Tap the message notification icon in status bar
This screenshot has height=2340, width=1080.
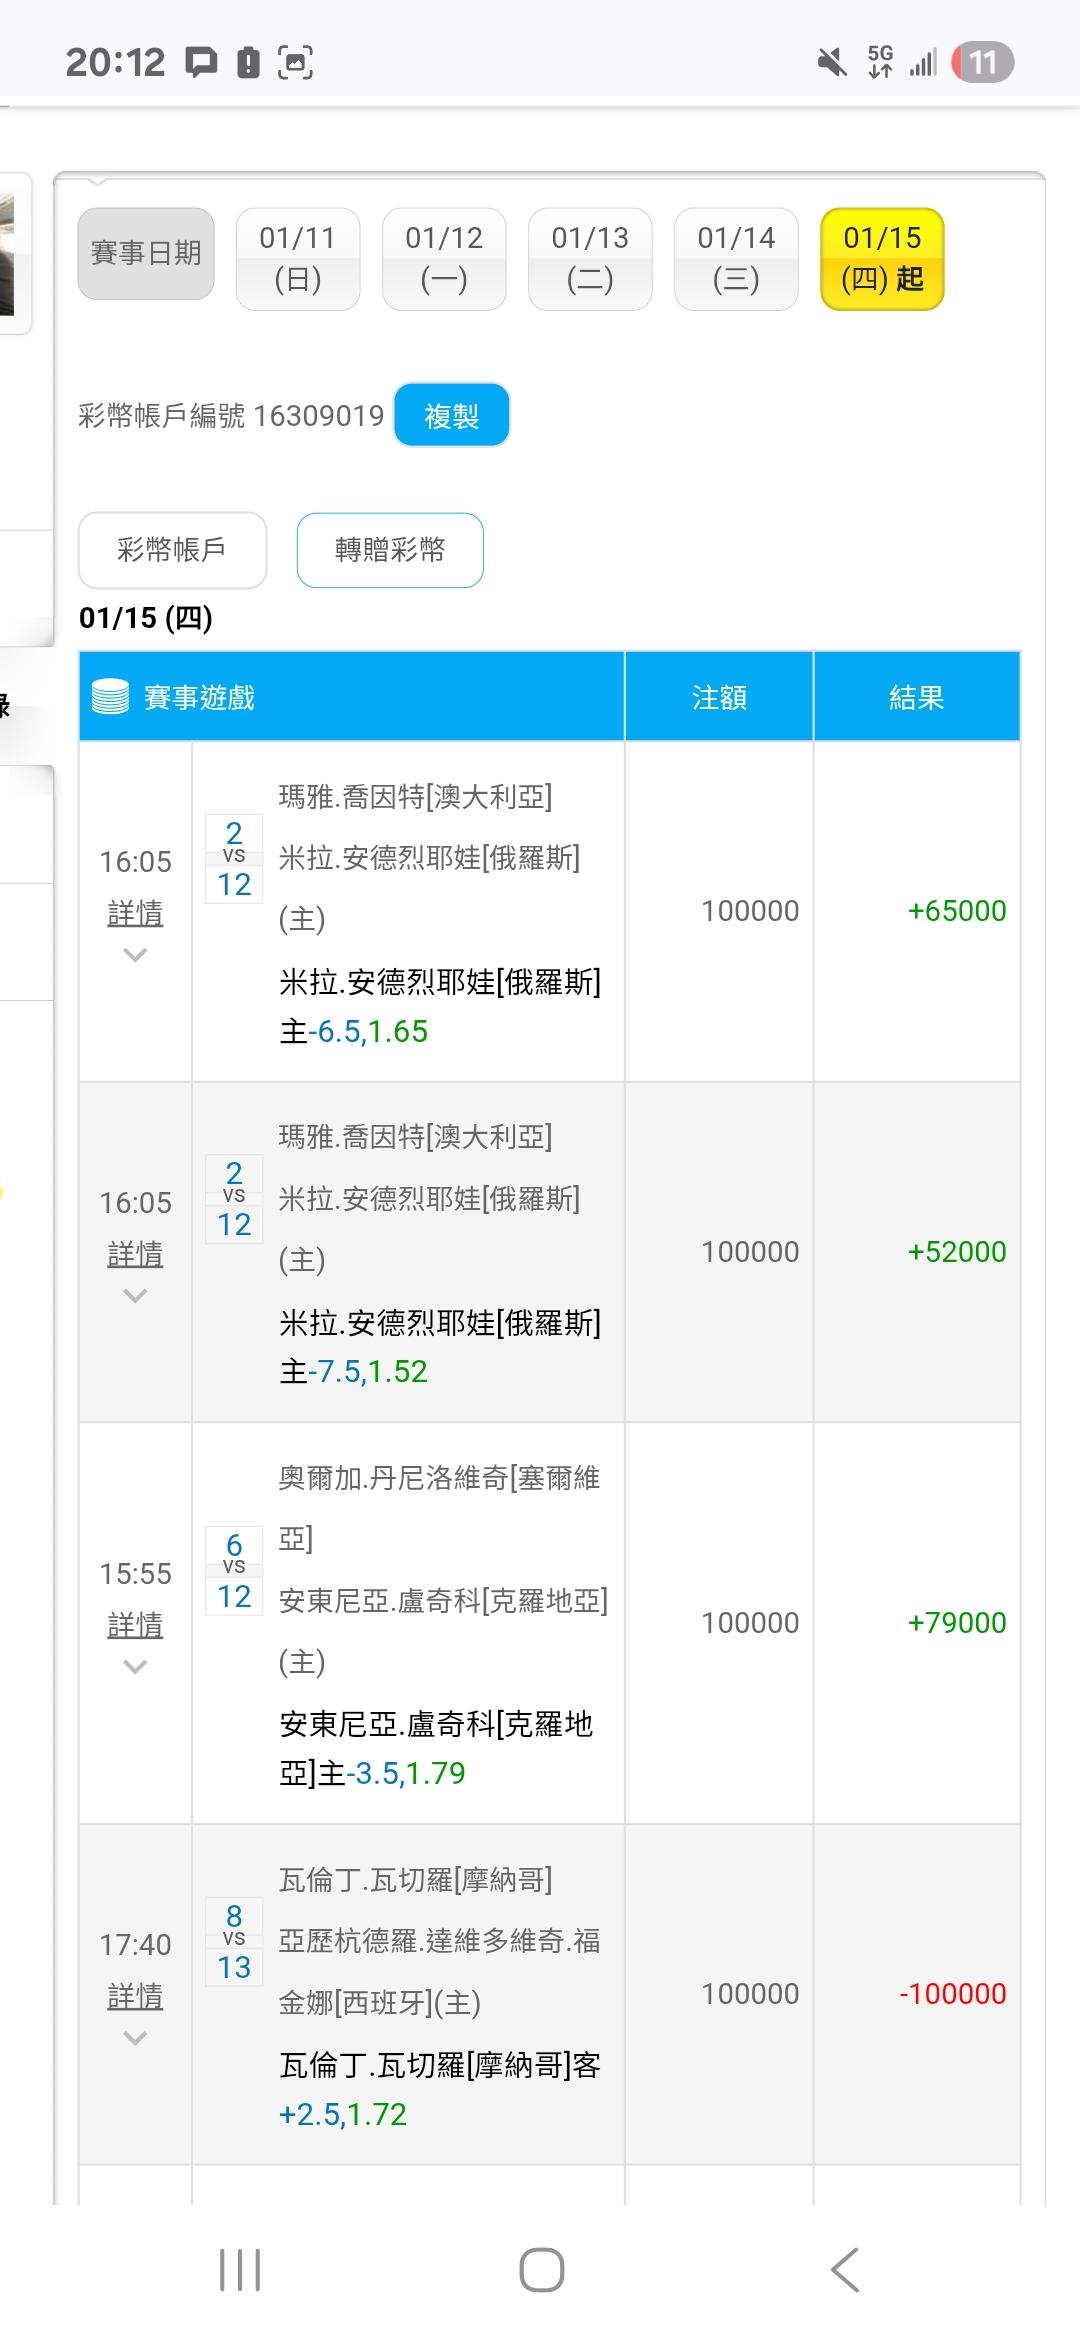(201, 63)
